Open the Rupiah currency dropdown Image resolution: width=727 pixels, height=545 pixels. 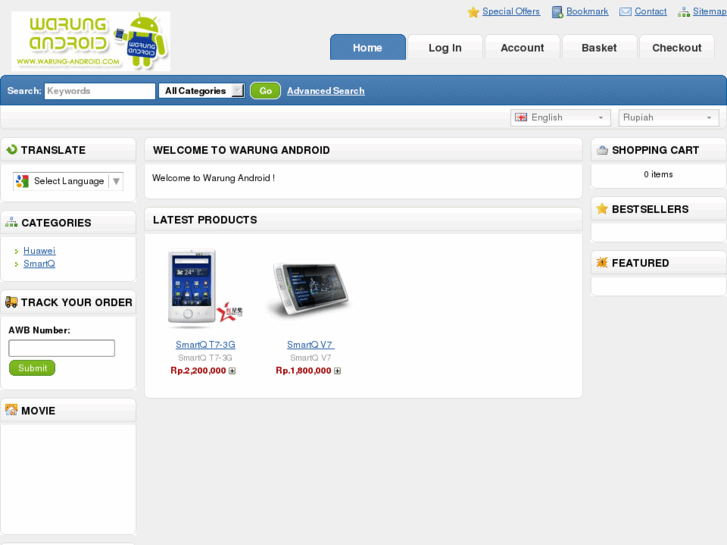click(669, 118)
